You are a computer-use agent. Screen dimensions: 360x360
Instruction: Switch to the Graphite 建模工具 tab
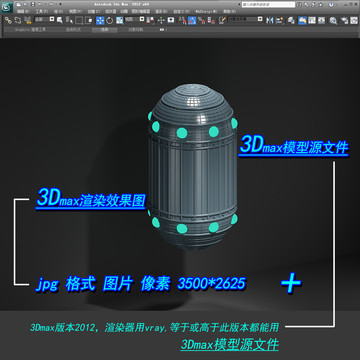coord(30,30)
